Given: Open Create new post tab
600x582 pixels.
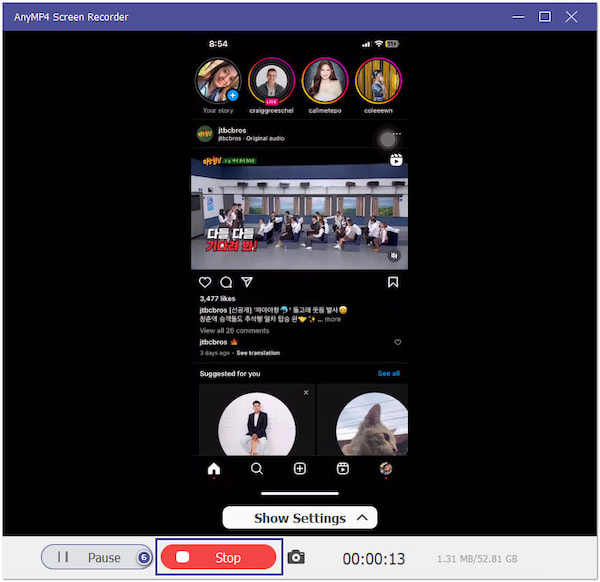Looking at the screenshot, I should [x=300, y=469].
